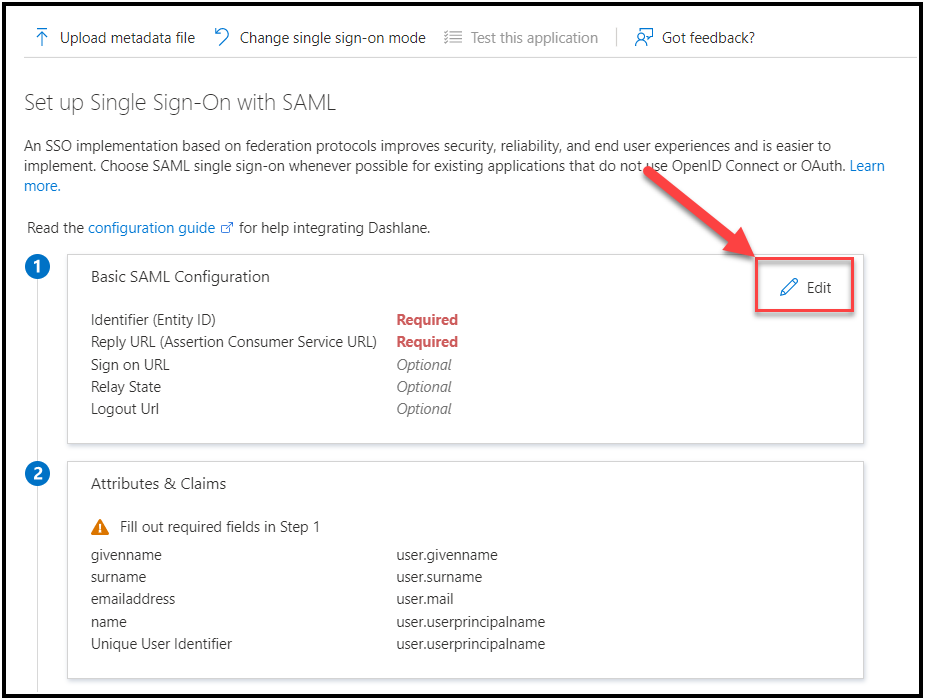Click the pencil icon beside Edit
This screenshot has width=925, height=700.
(789, 288)
